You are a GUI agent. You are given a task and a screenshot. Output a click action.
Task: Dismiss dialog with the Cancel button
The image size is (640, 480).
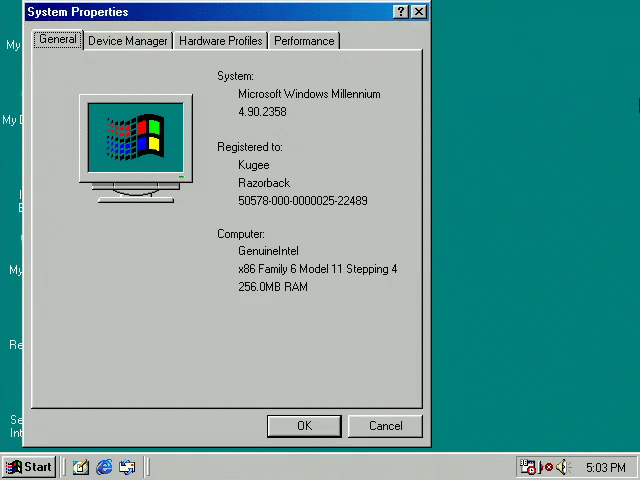click(x=385, y=426)
